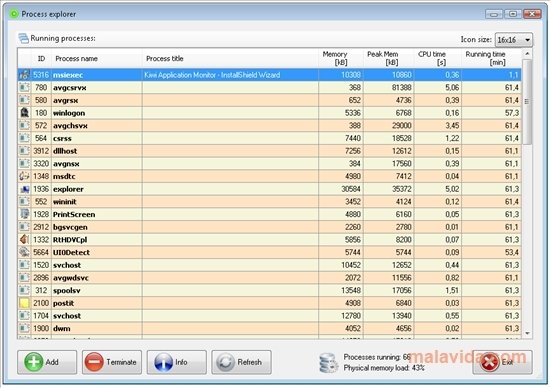The width and height of the screenshot is (550, 388).
Task: Click the UI0Detect running time 53,4
Action: click(512, 252)
